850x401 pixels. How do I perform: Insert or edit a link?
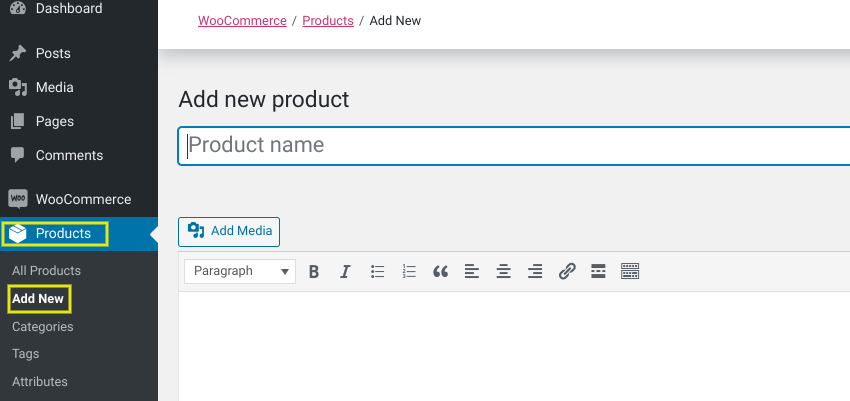[566, 271]
